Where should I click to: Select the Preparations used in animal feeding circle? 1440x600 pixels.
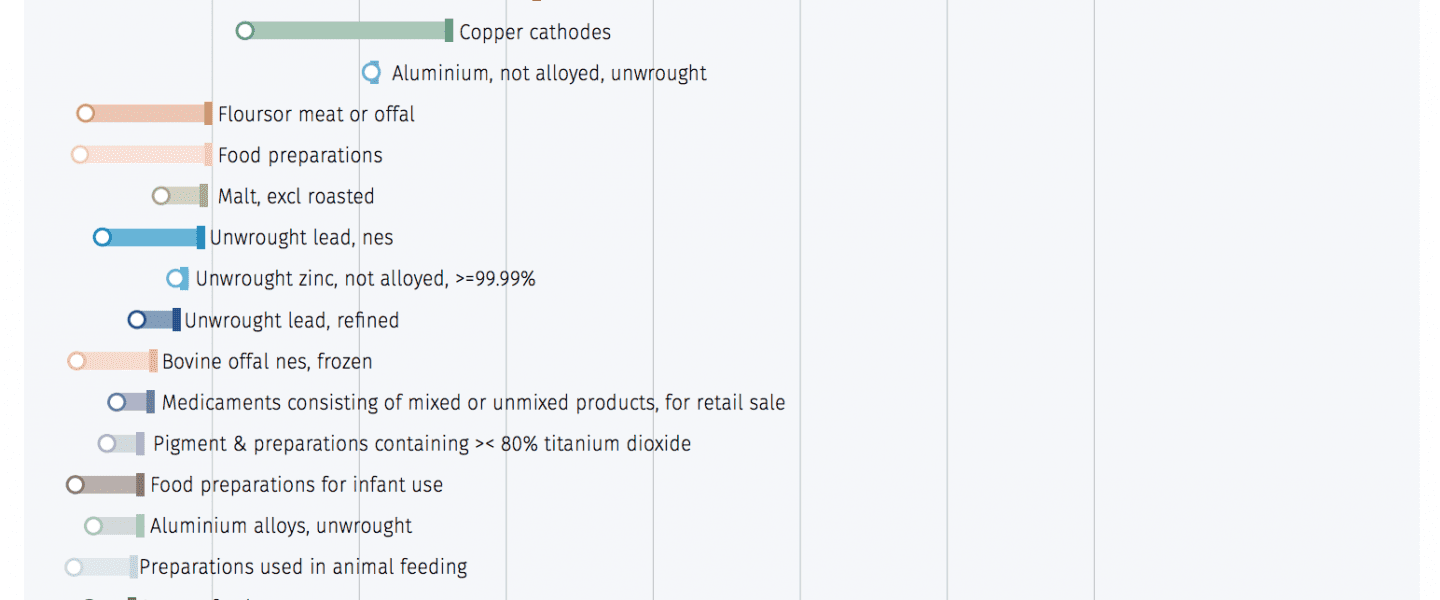pos(73,566)
